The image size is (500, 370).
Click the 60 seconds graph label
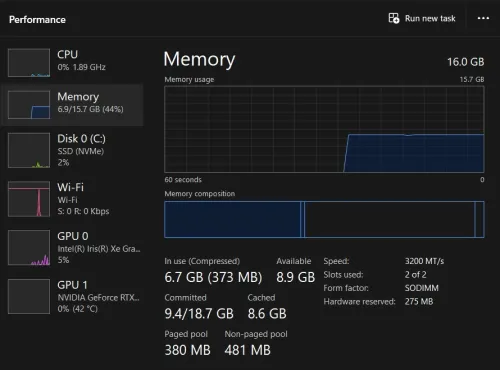coord(183,180)
